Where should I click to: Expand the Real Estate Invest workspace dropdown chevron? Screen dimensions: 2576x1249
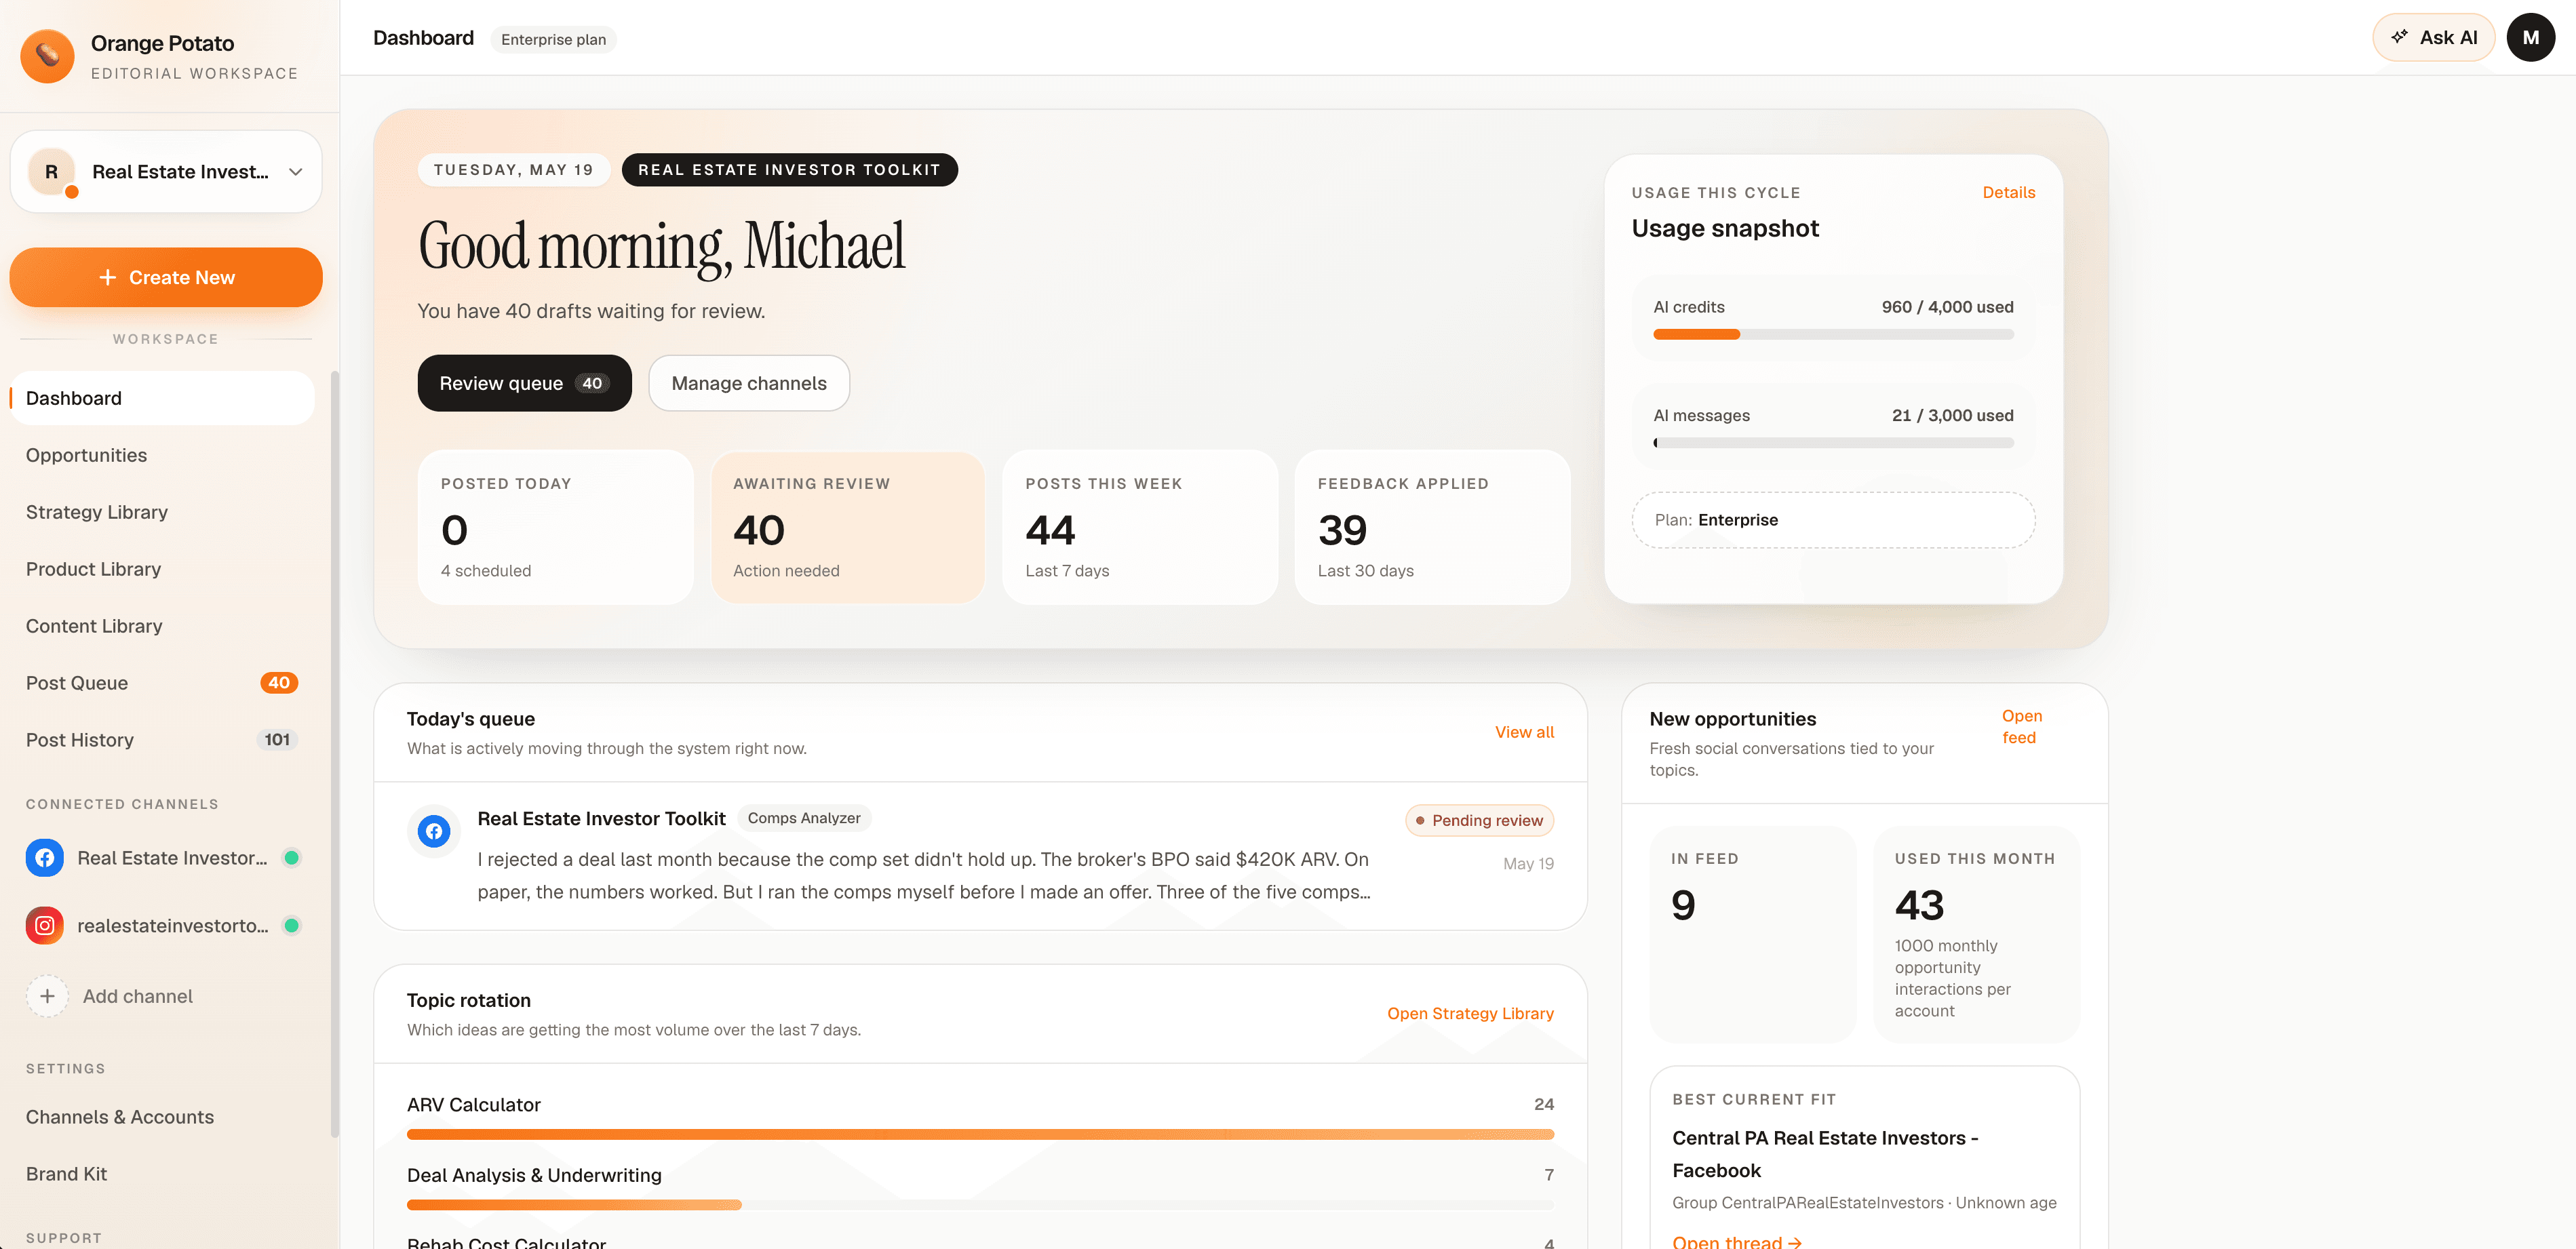click(x=296, y=172)
